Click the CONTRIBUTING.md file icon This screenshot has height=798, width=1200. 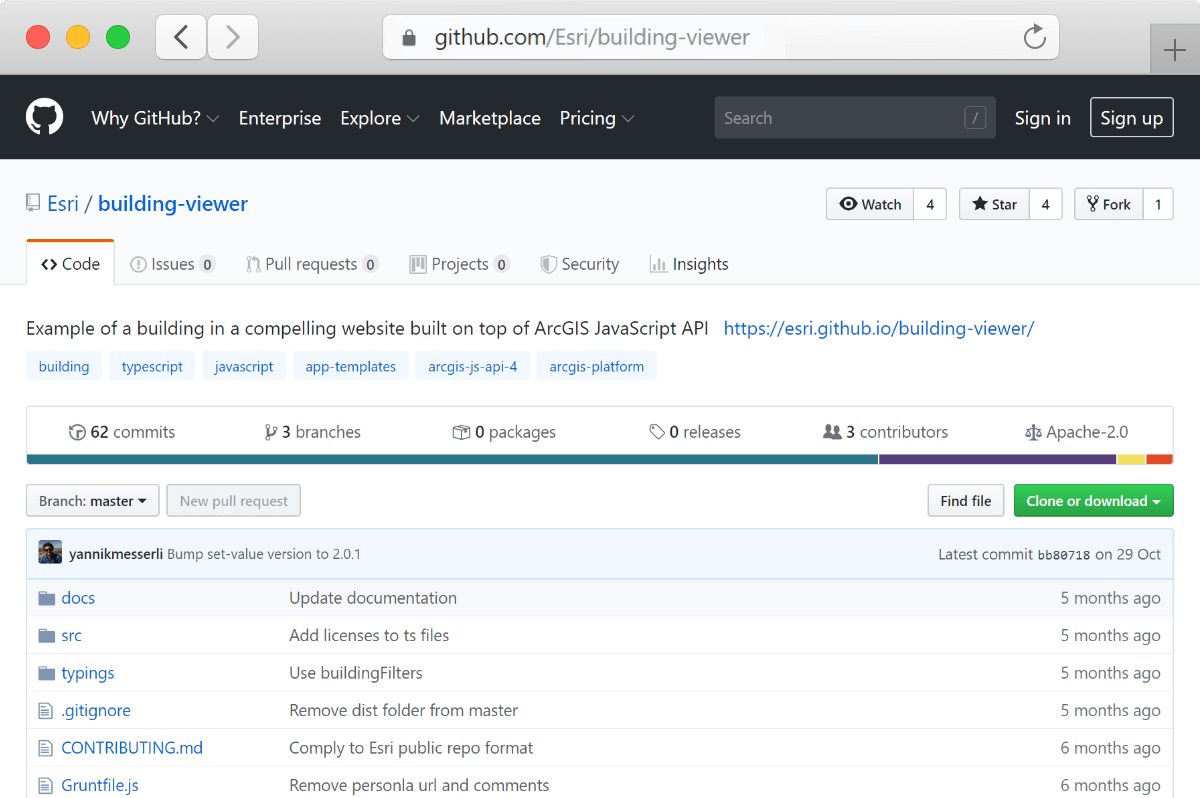click(45, 748)
